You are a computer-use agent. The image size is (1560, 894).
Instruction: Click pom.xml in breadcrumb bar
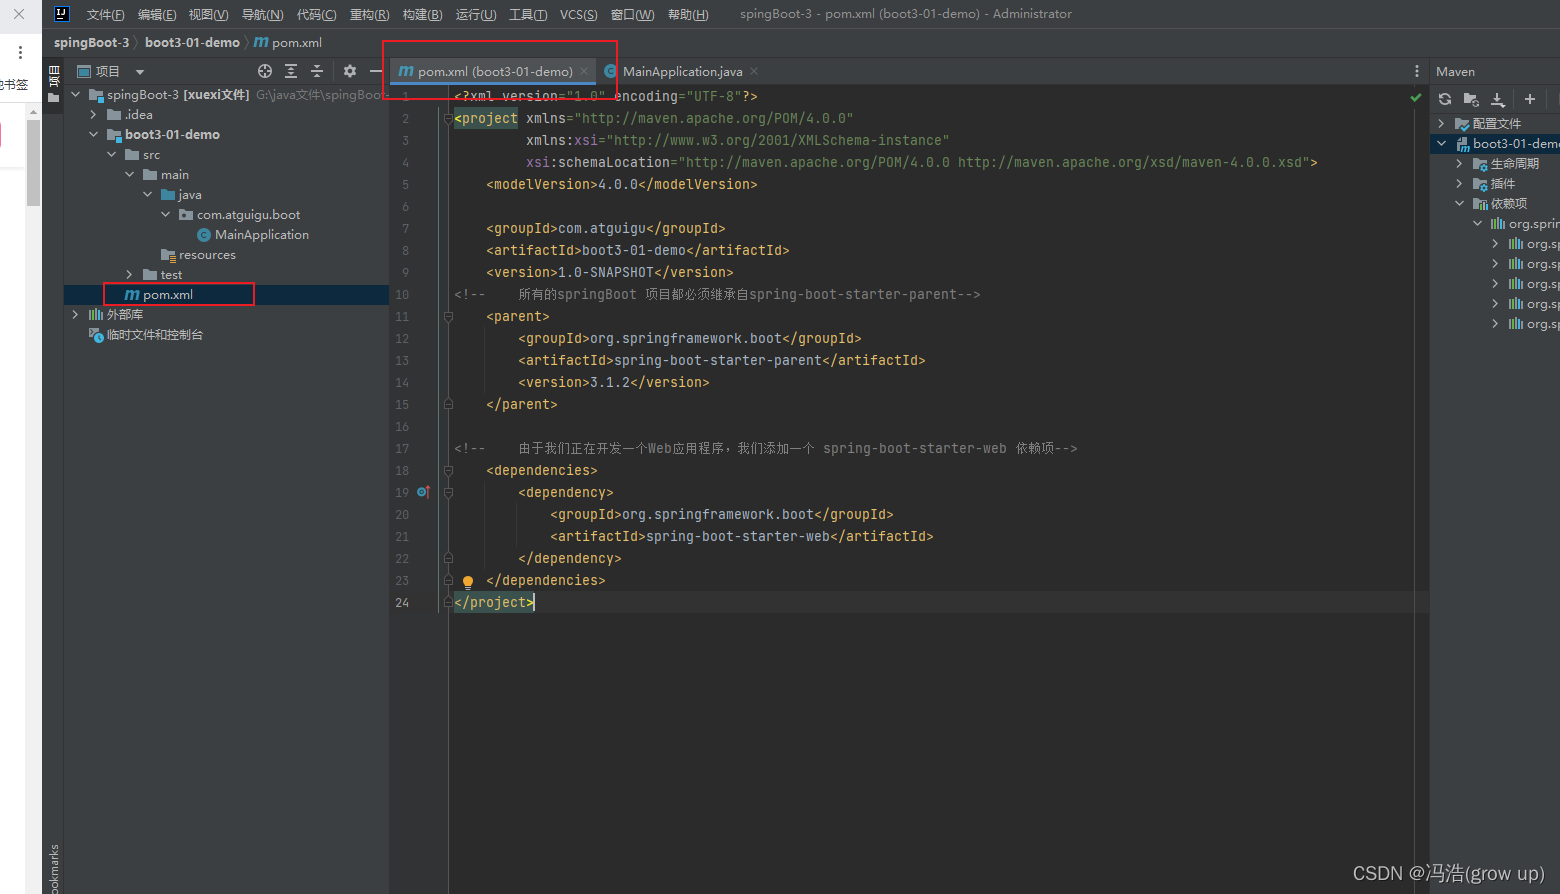coord(289,42)
